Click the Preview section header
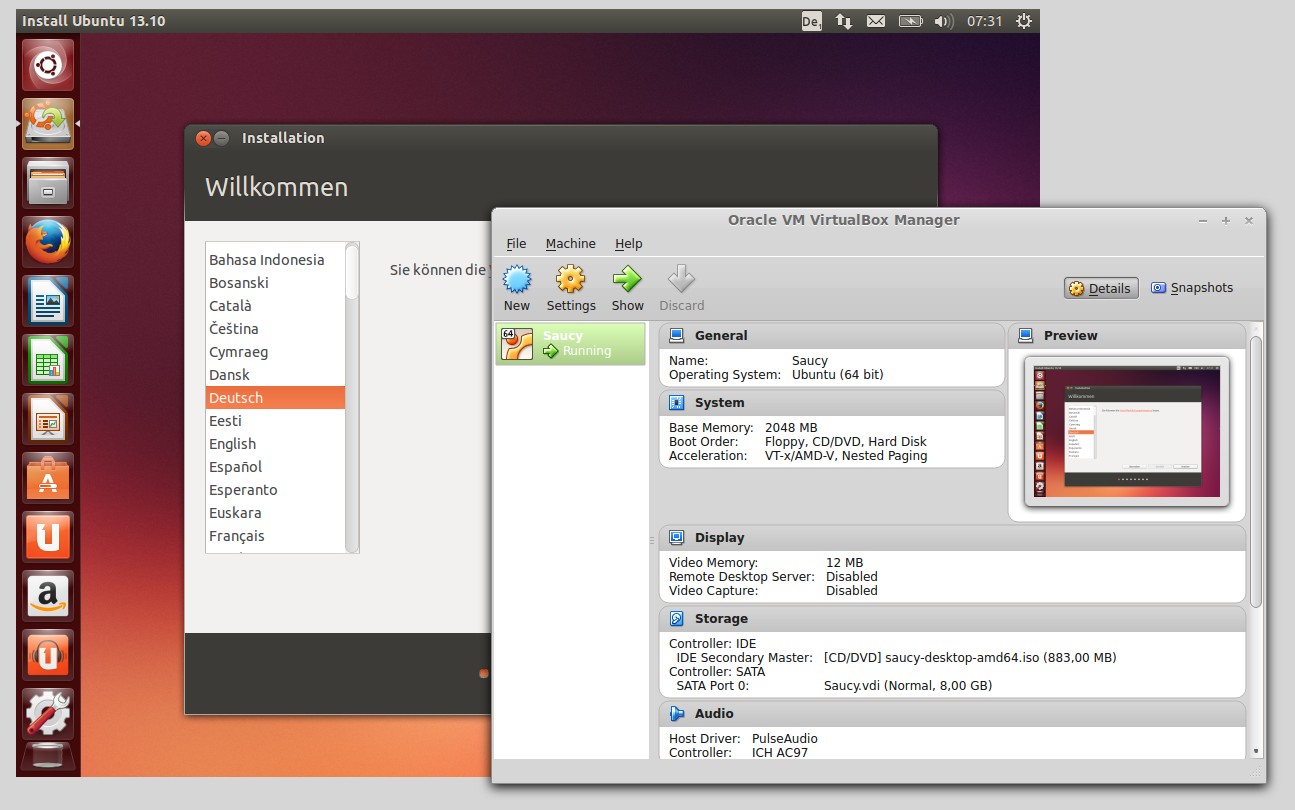The width and height of the screenshot is (1295, 810). [1127, 336]
